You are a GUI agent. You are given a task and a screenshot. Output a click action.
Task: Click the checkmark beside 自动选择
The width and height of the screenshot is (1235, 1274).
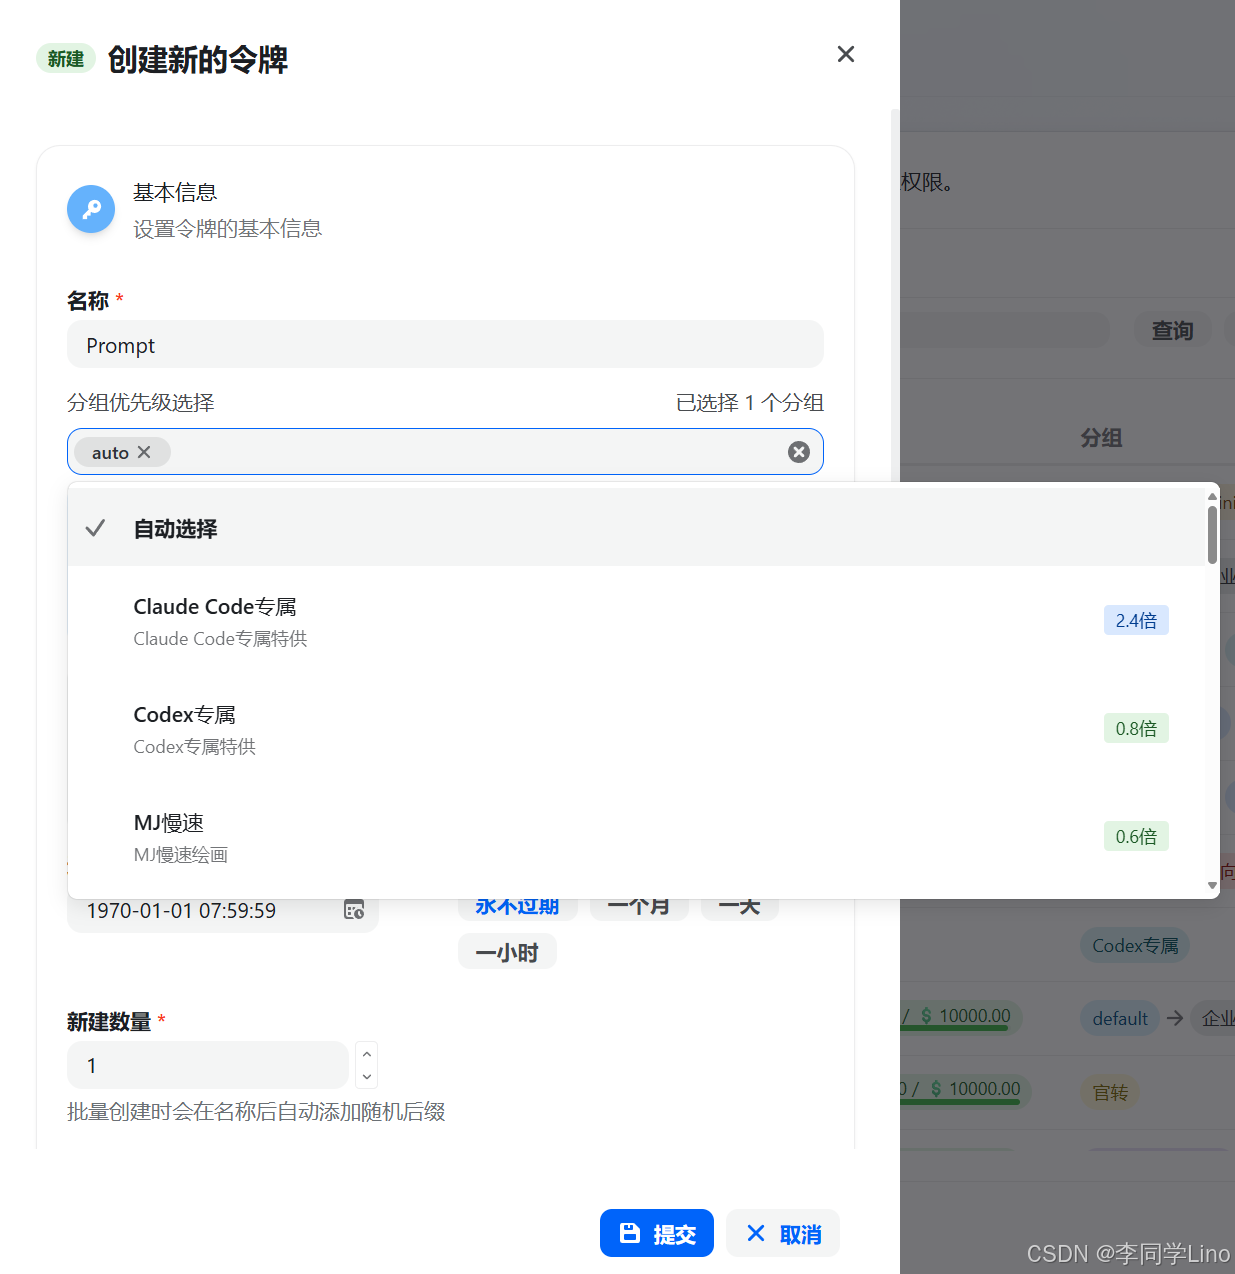(x=95, y=528)
